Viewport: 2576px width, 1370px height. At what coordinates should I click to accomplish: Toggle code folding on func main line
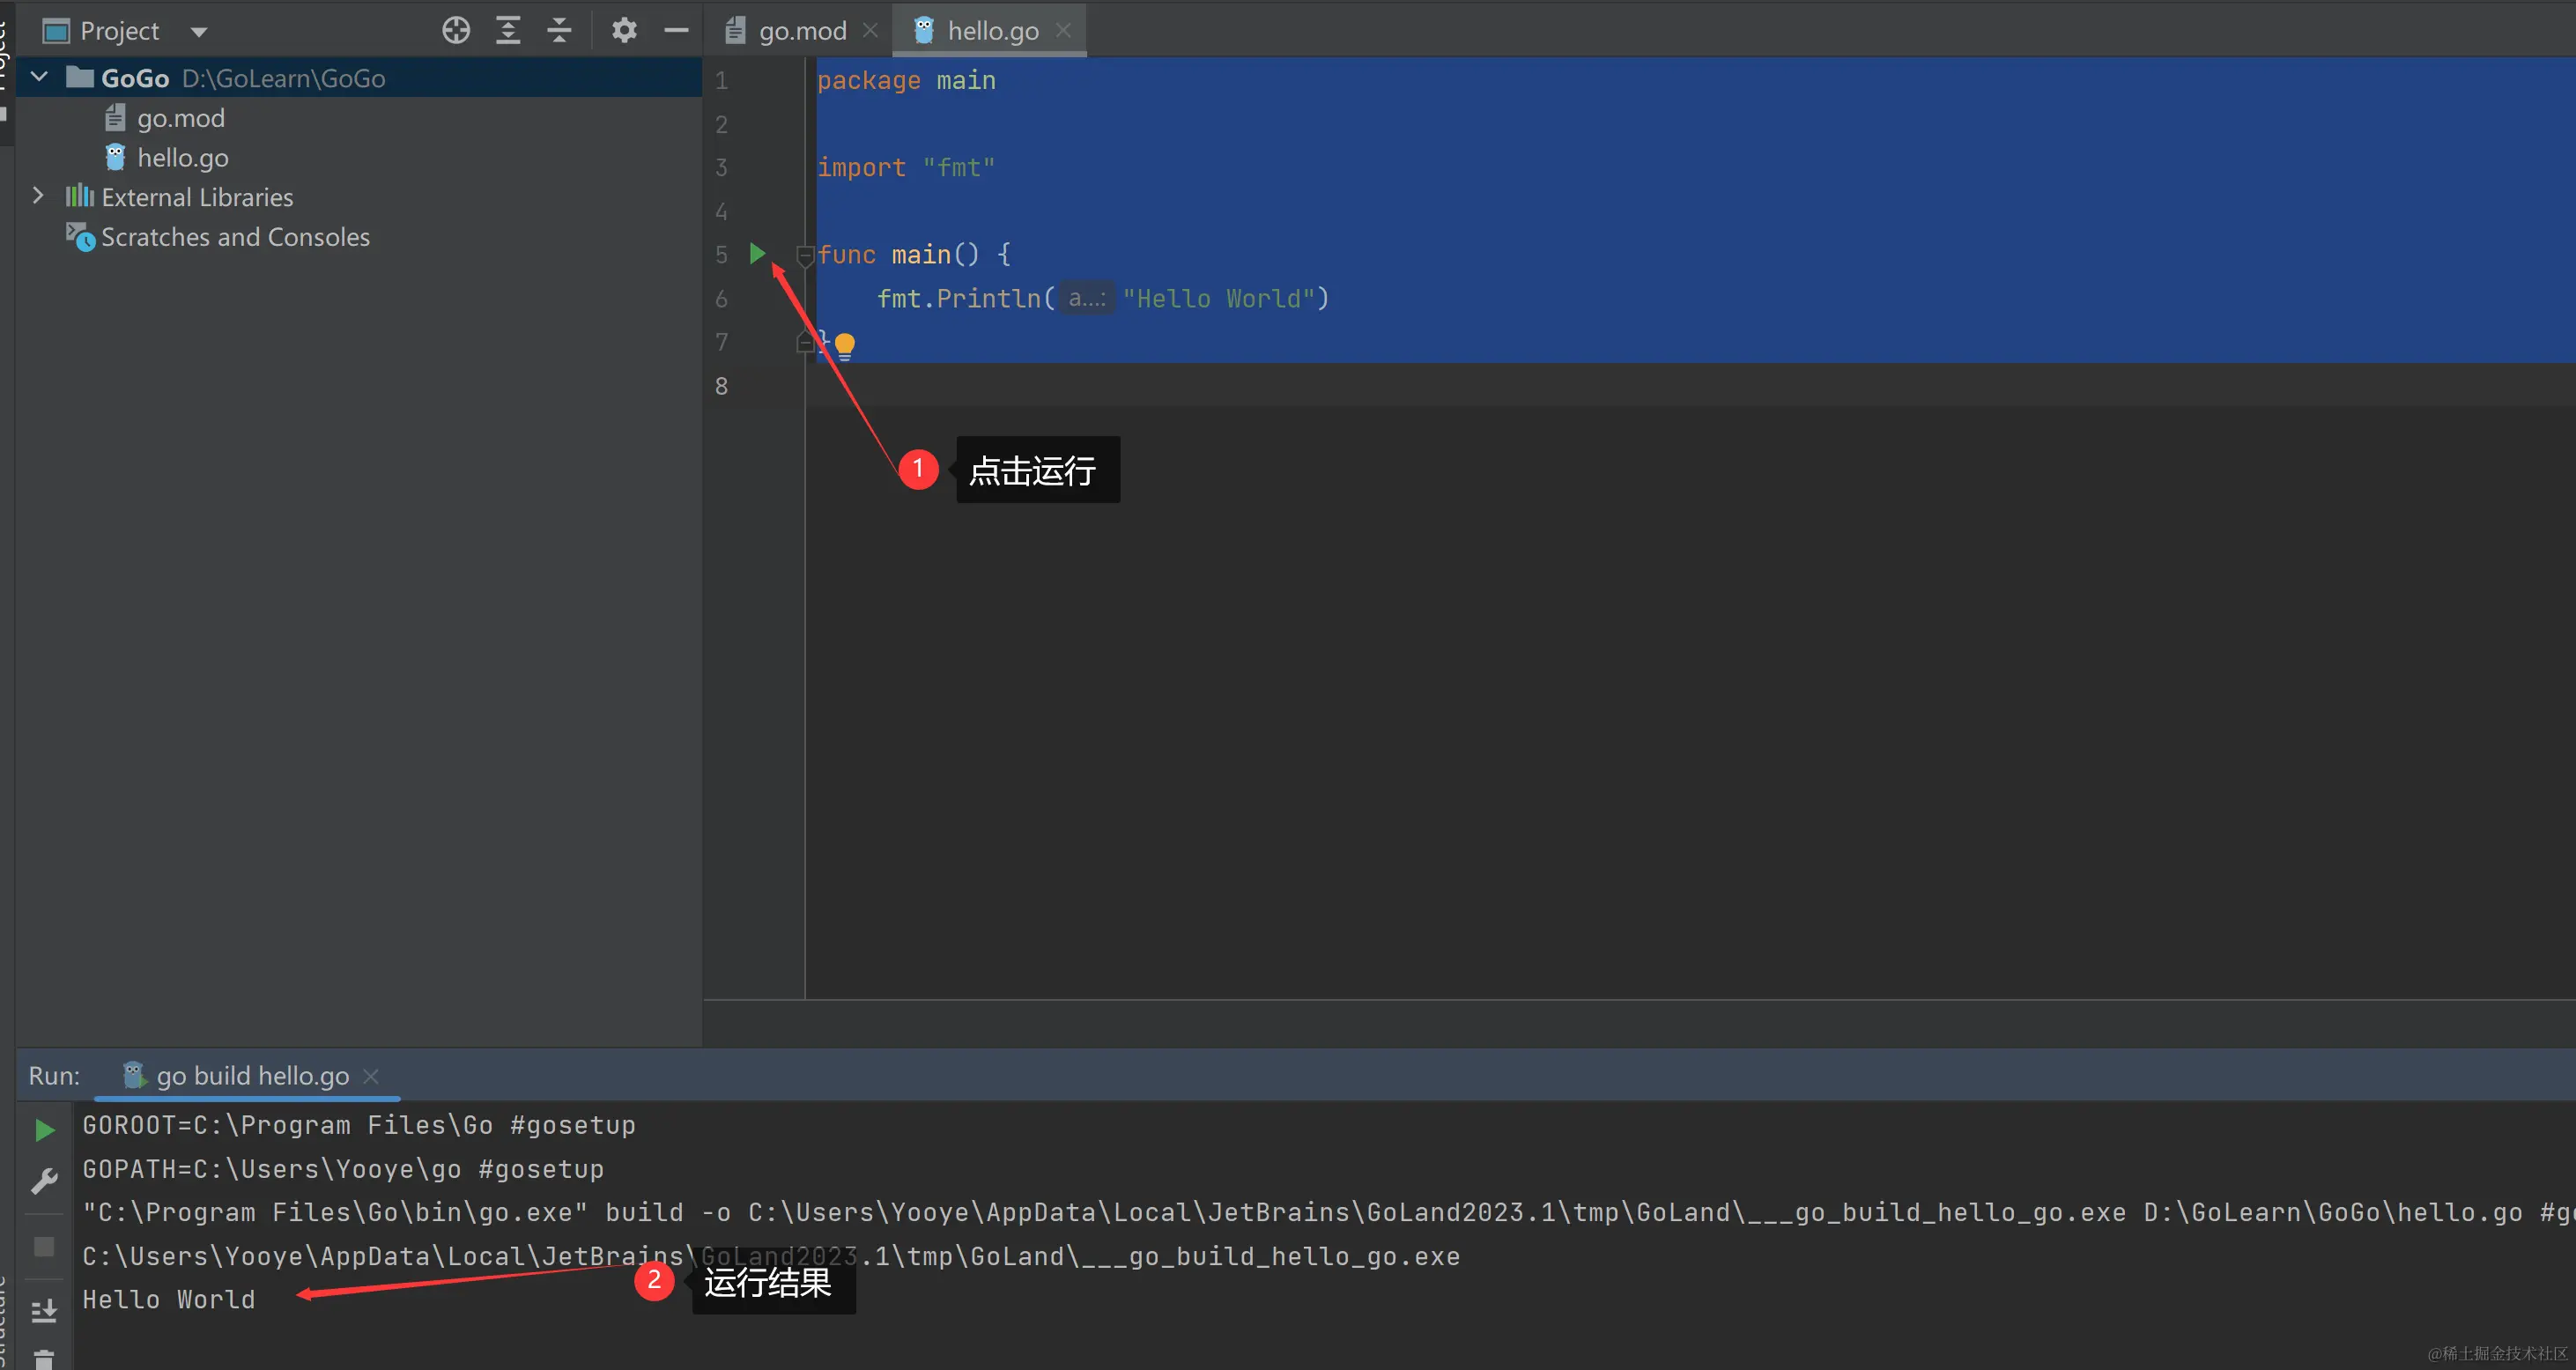point(804,255)
